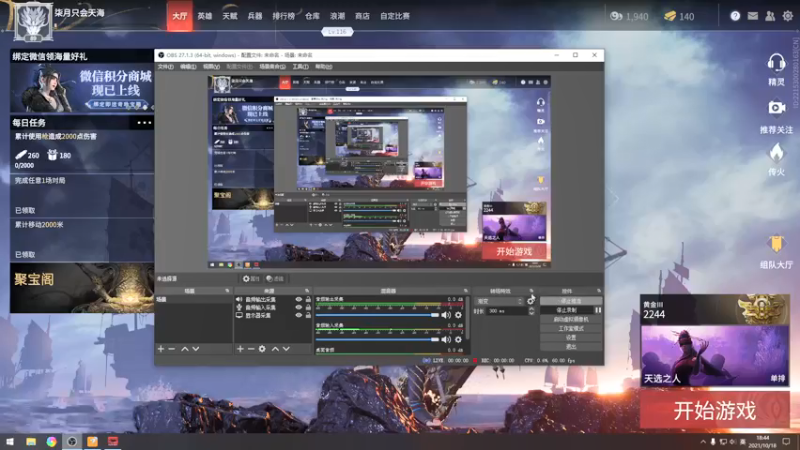This screenshot has height=450, width=800.
Task: Open the OBS 场景集合 menu
Action: 272,67
